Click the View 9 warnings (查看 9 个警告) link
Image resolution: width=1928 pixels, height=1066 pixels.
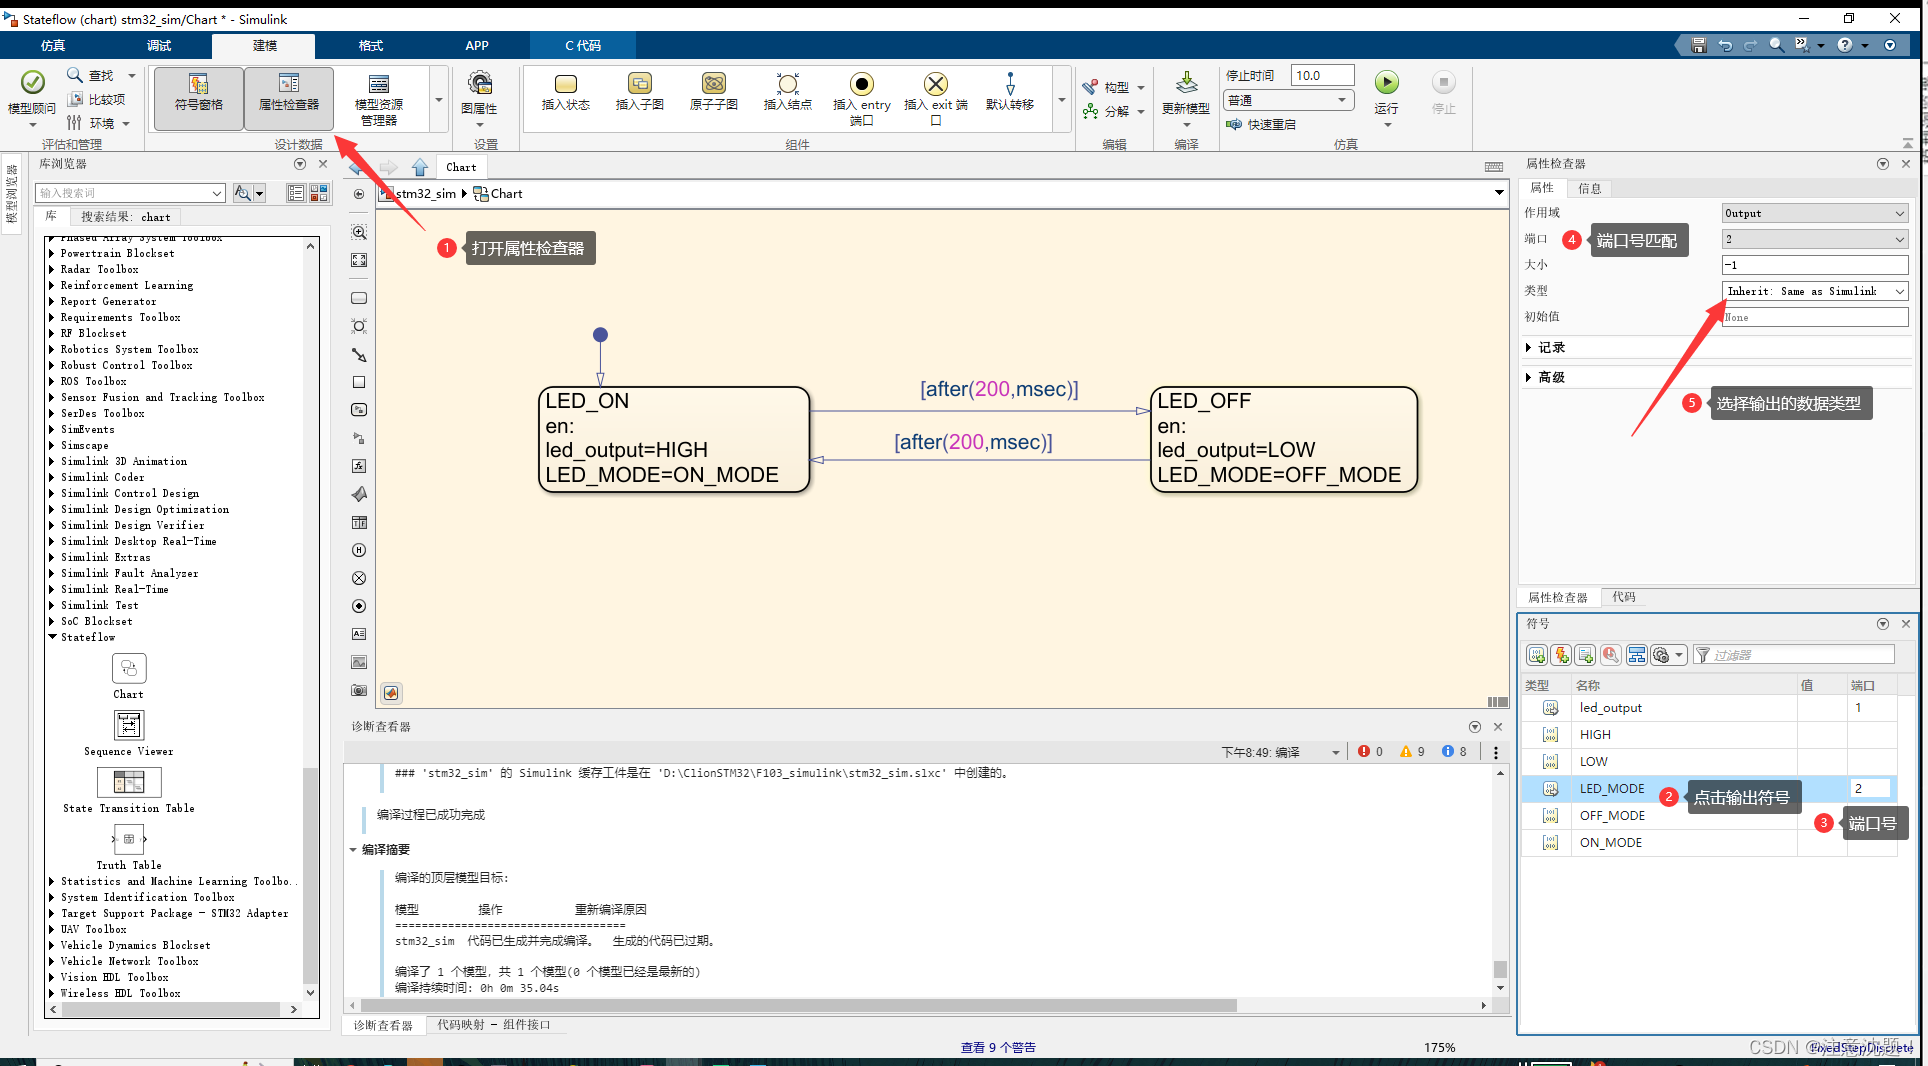click(998, 1048)
